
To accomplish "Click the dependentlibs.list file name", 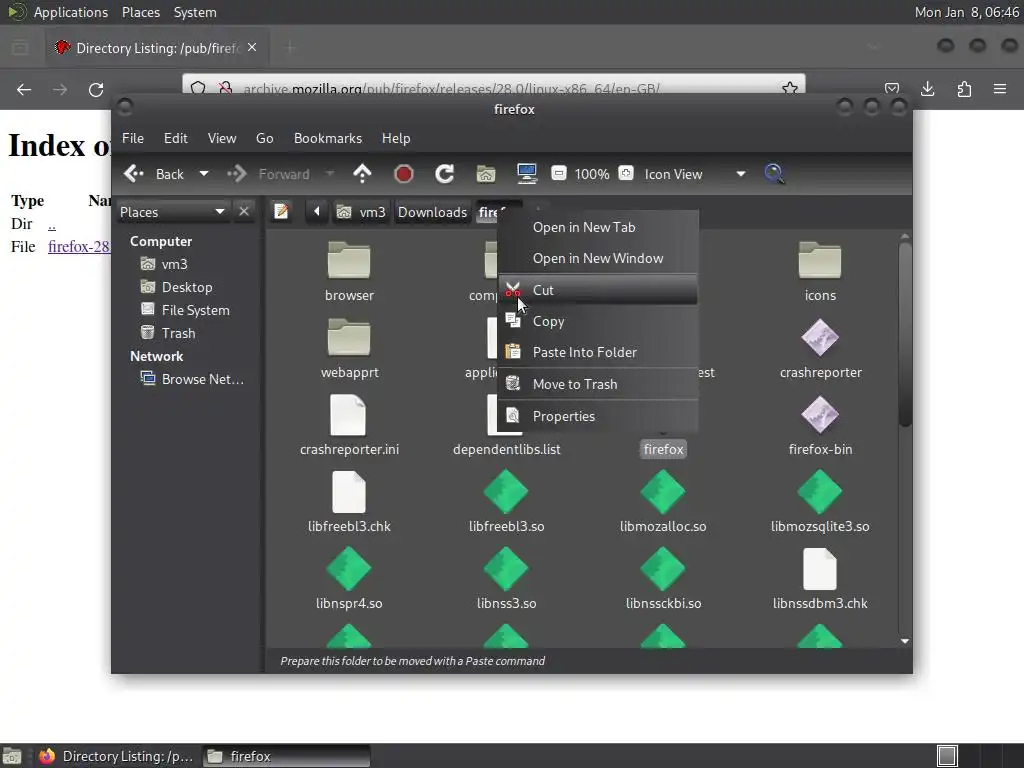I will [x=506, y=449].
